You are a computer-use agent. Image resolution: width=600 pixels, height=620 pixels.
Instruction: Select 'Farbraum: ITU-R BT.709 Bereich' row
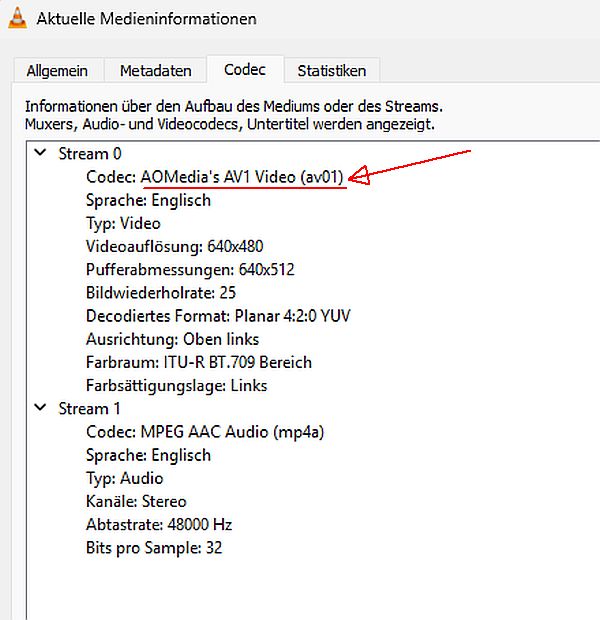point(199,362)
